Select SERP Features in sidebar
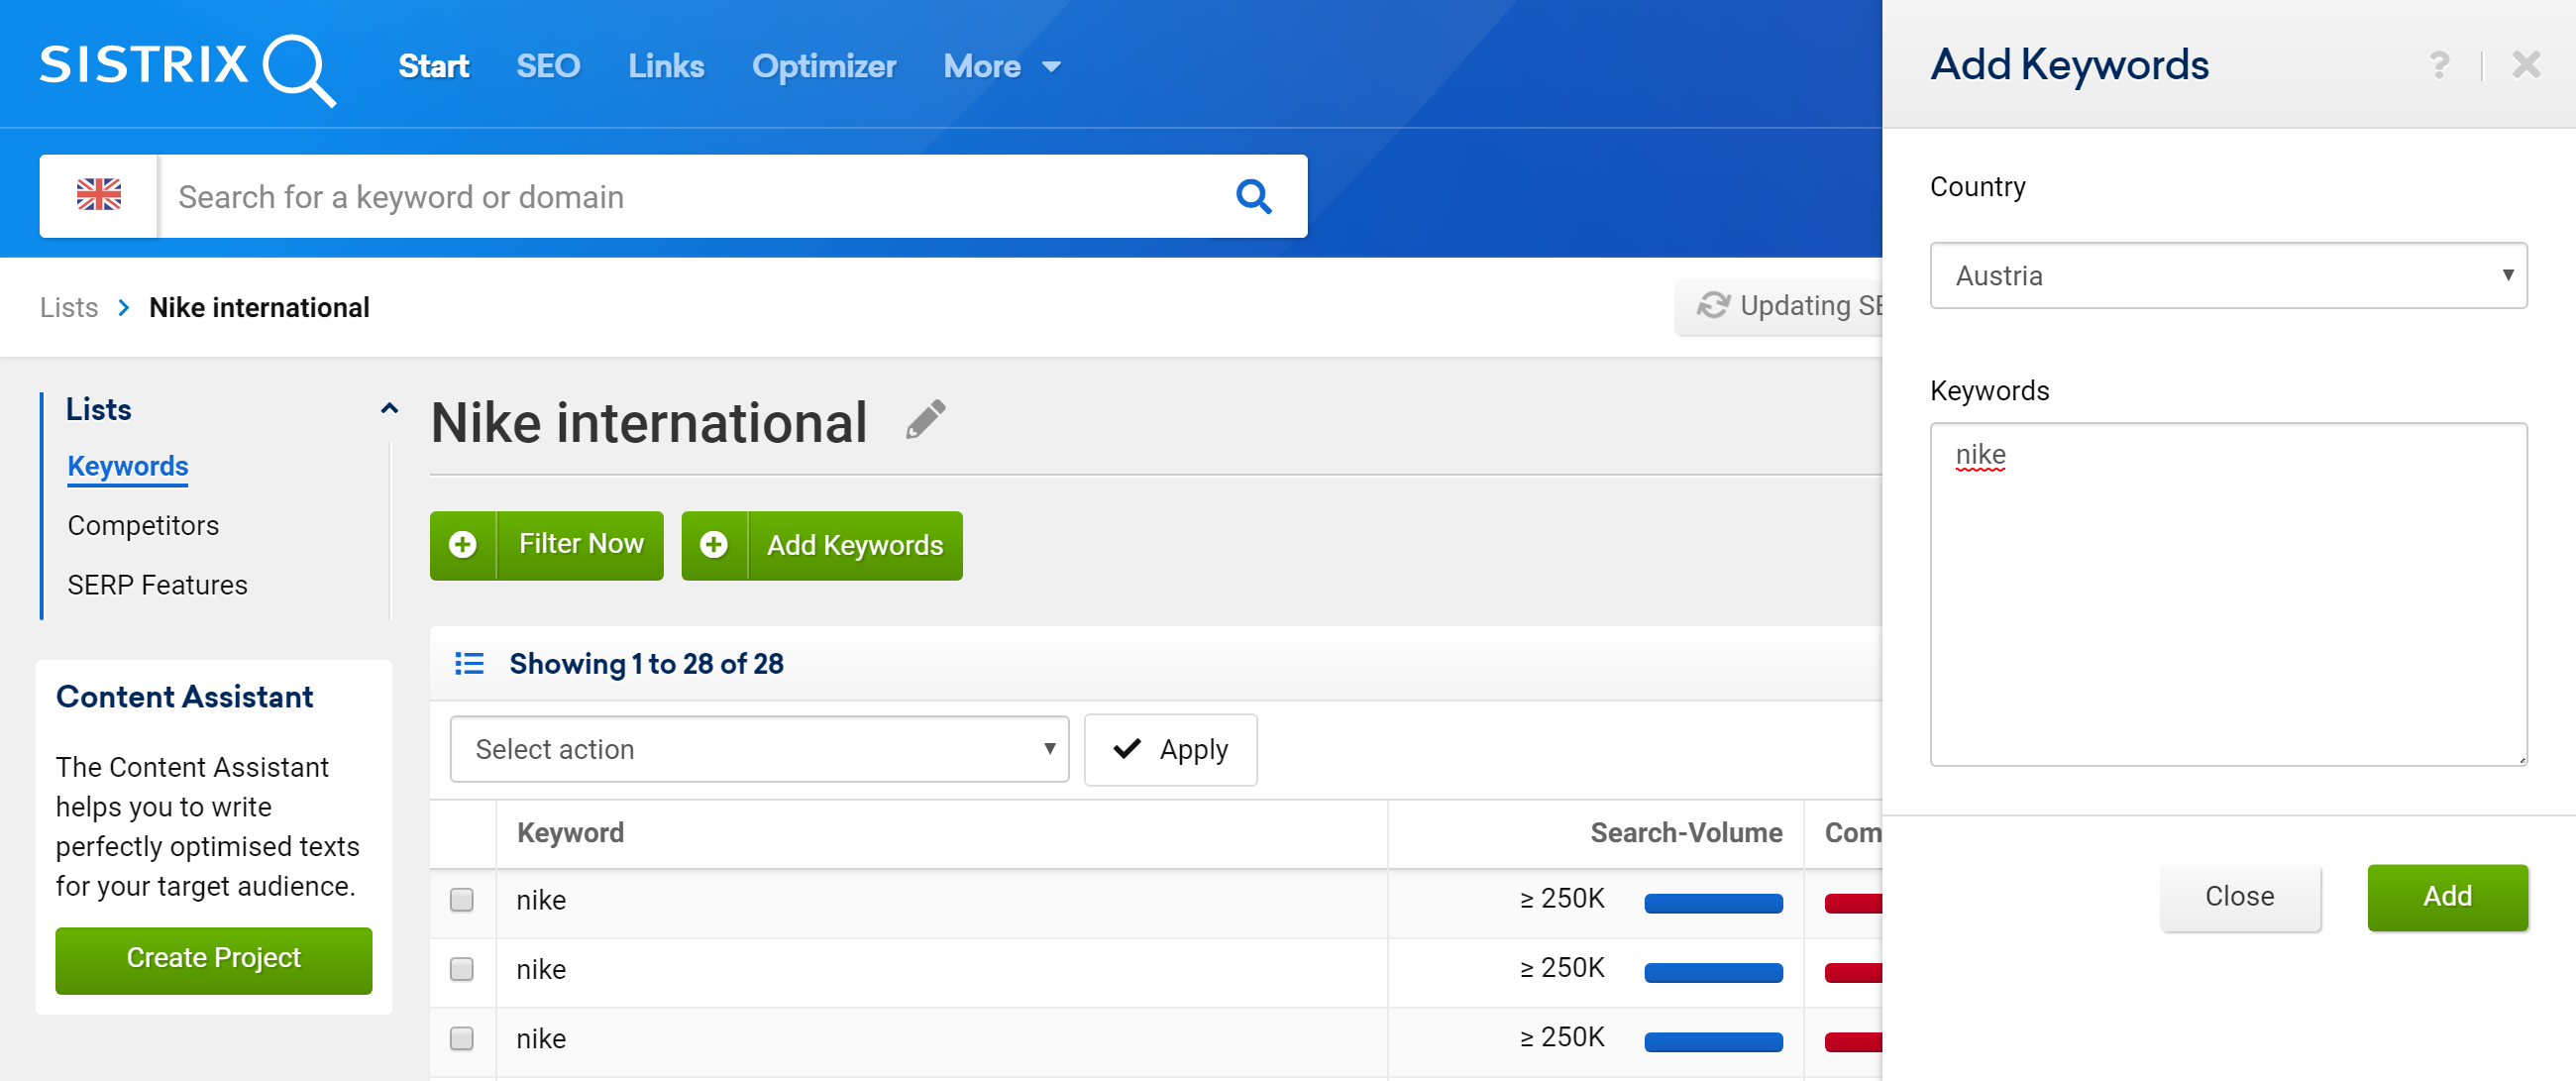This screenshot has height=1081, width=2576. tap(157, 585)
